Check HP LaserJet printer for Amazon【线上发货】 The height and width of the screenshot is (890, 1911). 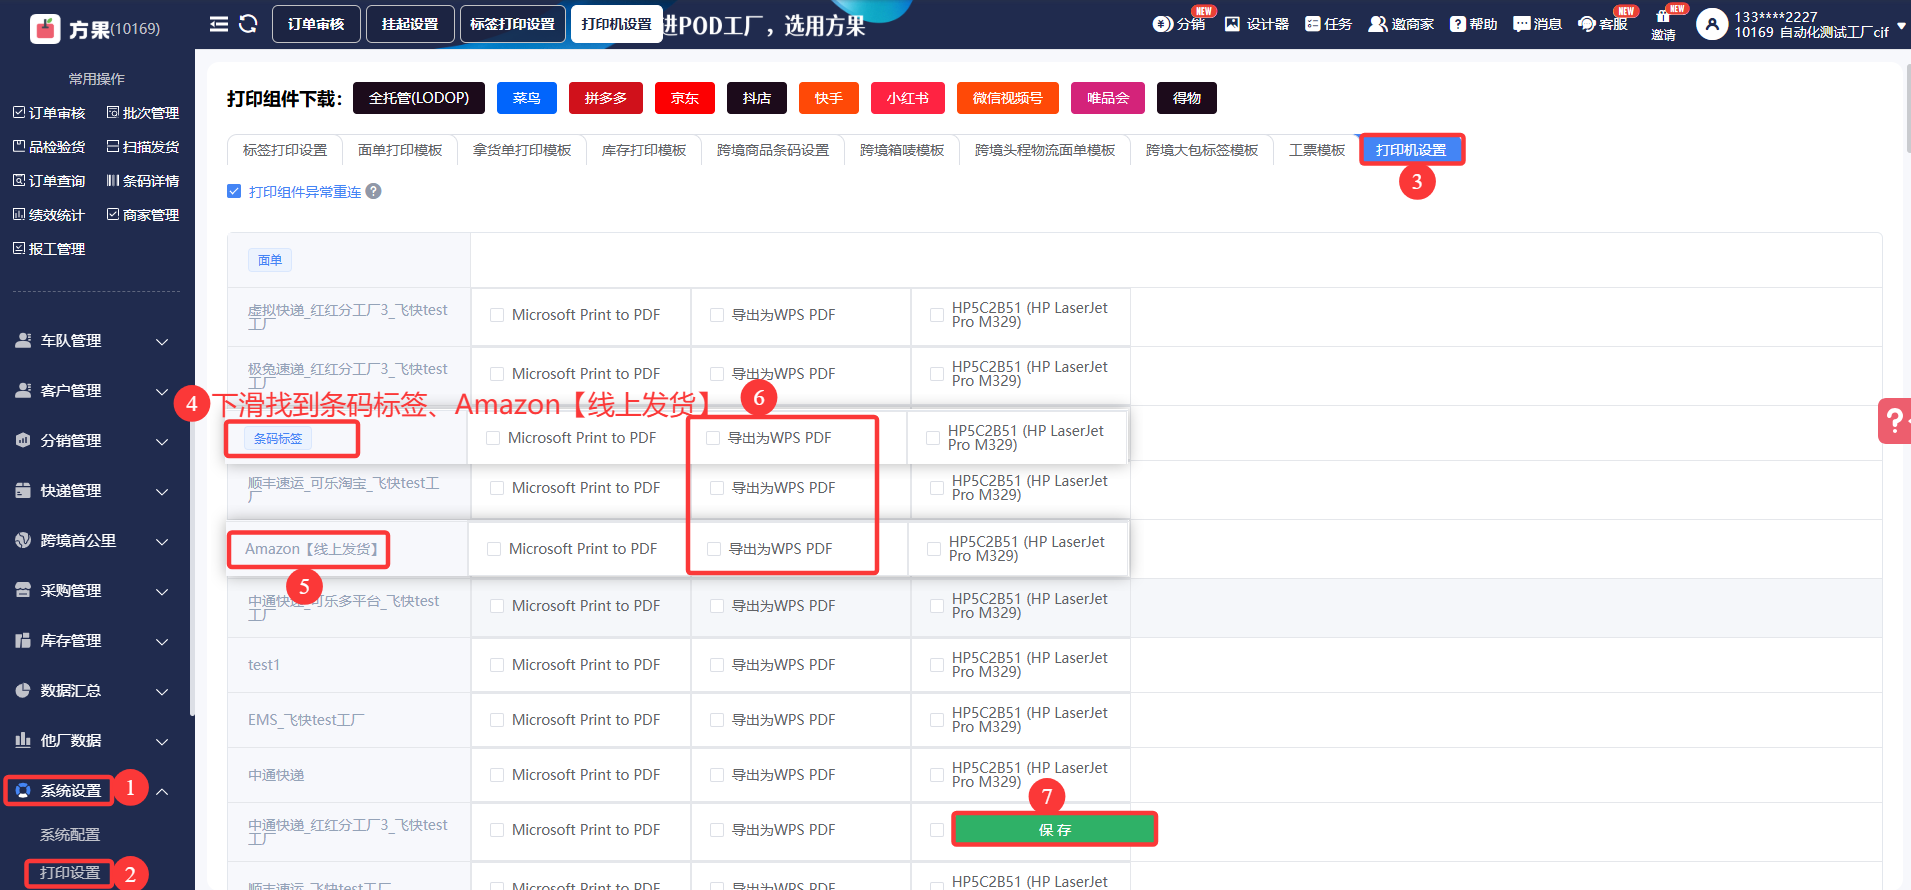pyautogui.click(x=934, y=549)
